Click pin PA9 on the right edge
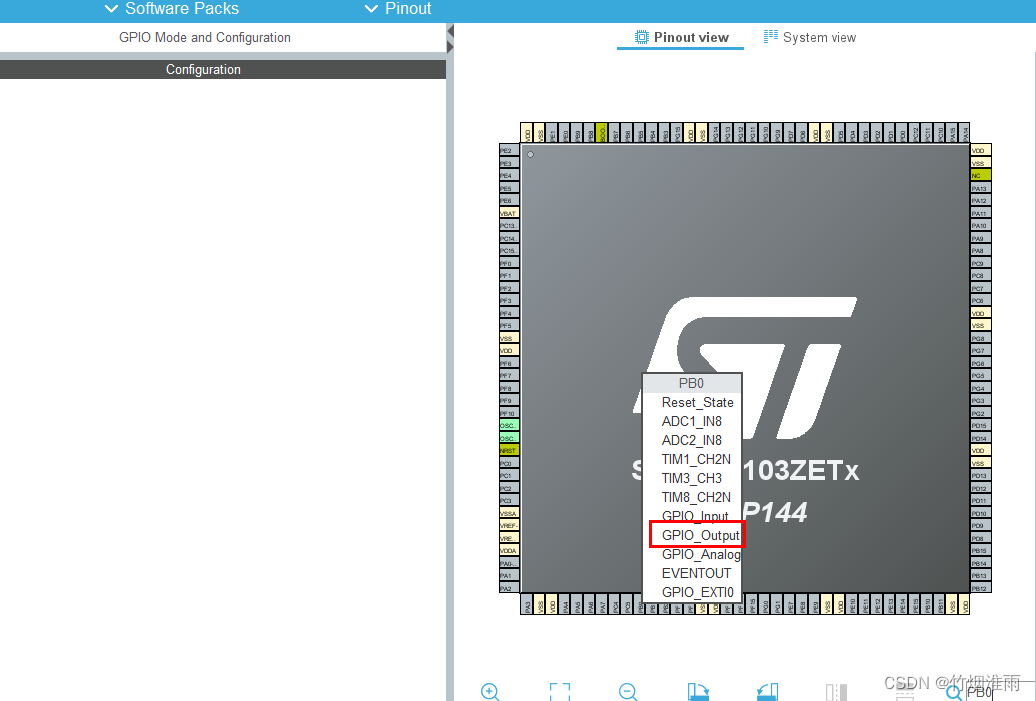The height and width of the screenshot is (701, 1036). click(x=980, y=239)
